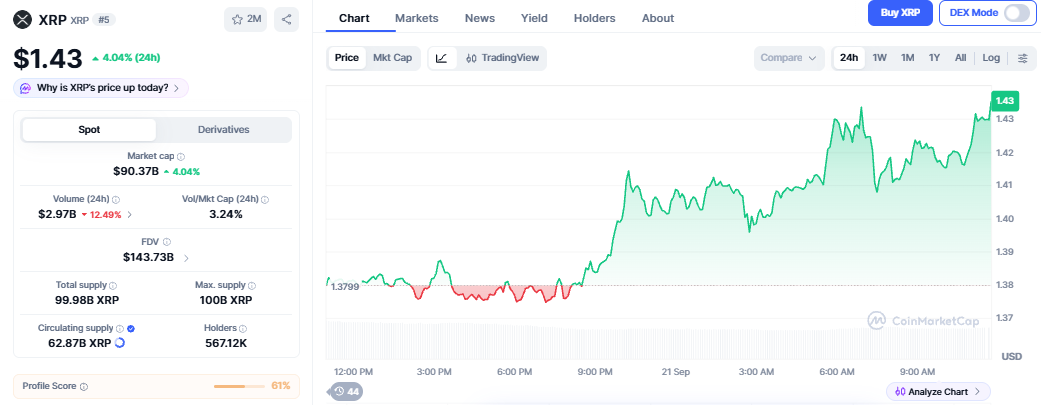Set chart range to All

point(961,58)
